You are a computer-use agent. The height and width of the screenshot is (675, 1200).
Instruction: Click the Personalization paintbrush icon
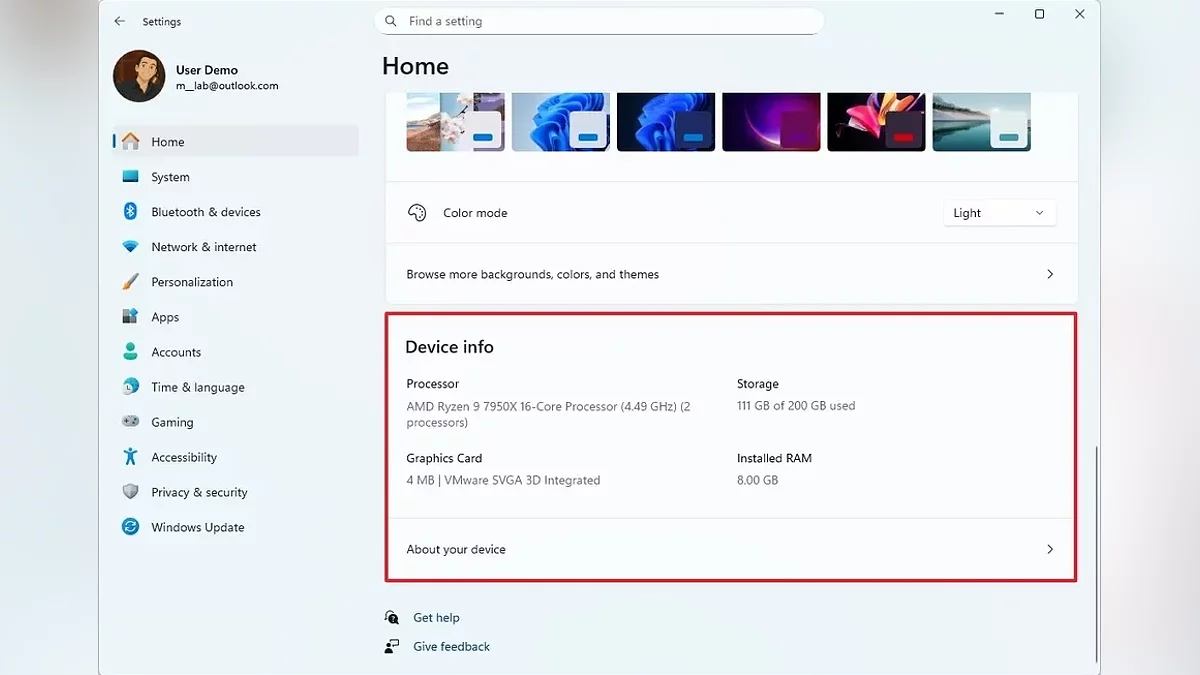coord(130,282)
